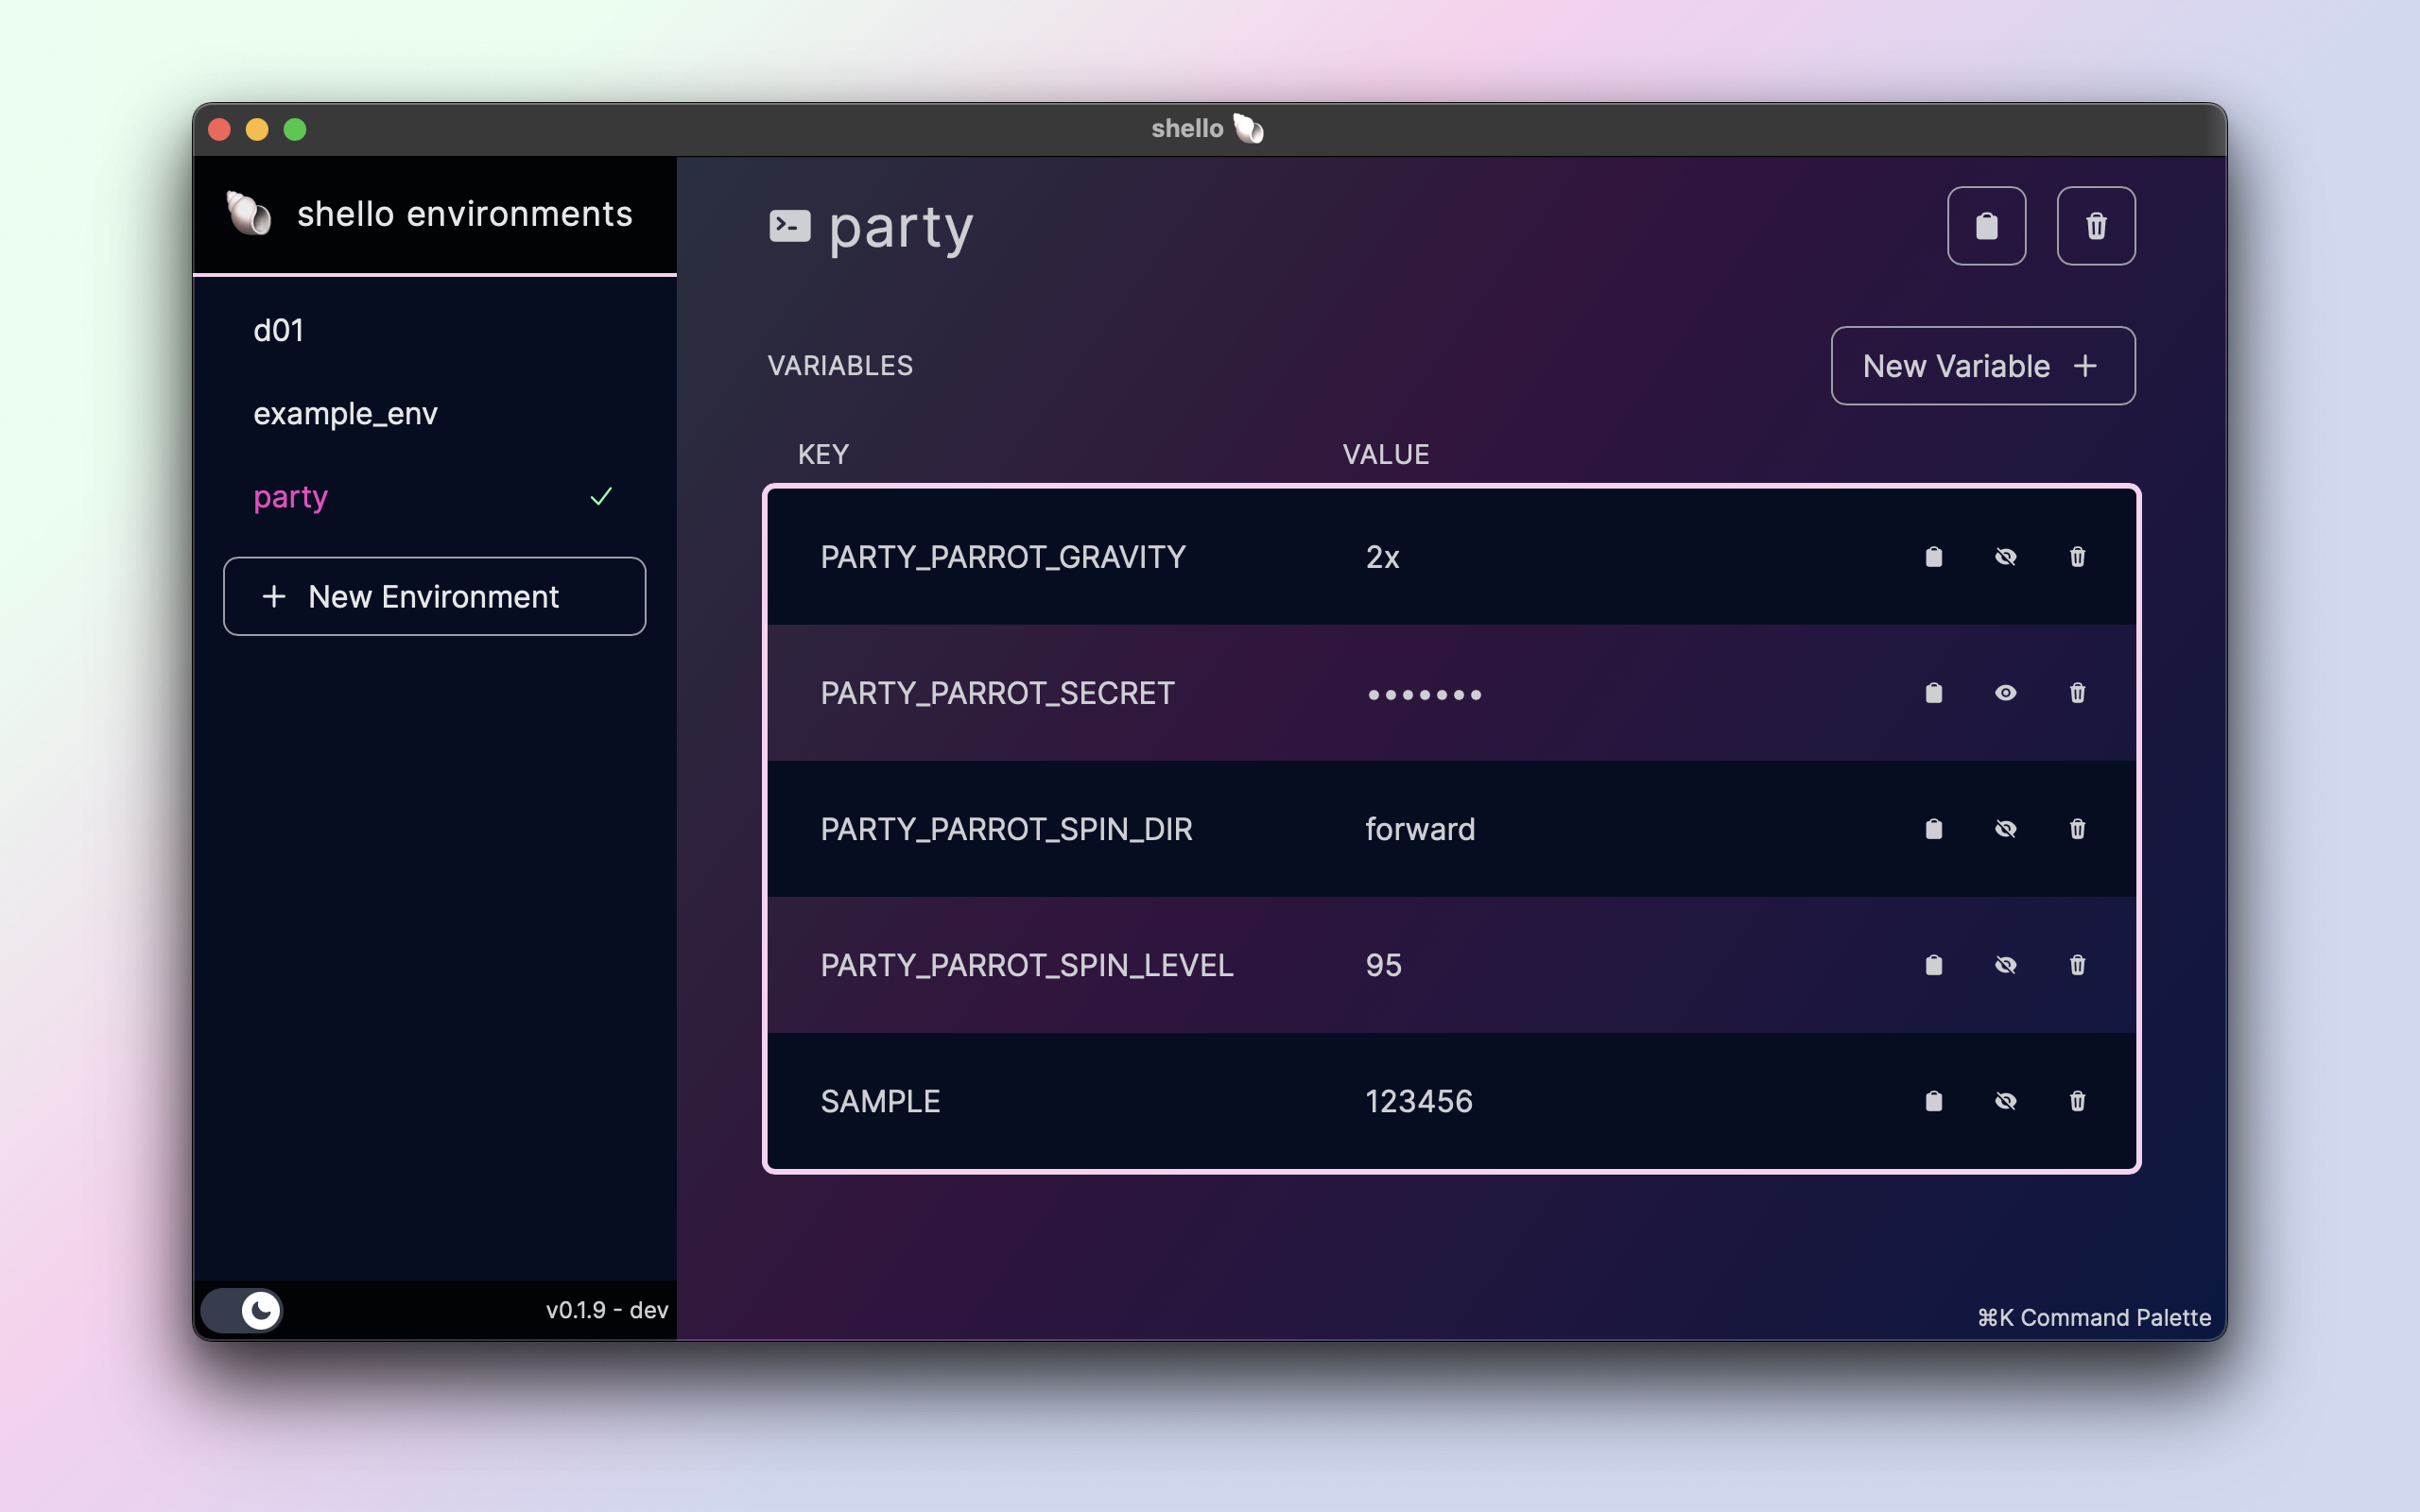Click the PARTY_PARROT_SPIN_DIR forward value

tap(1420, 829)
